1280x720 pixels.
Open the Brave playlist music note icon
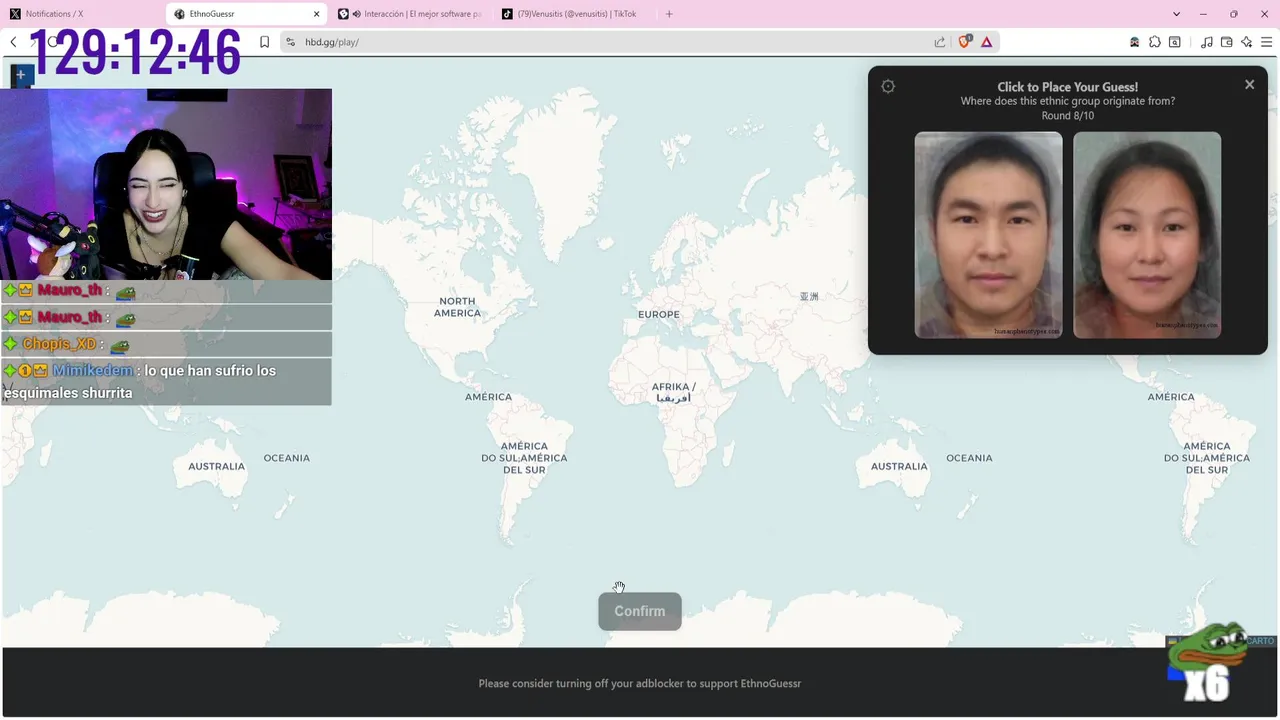coord(1207,42)
